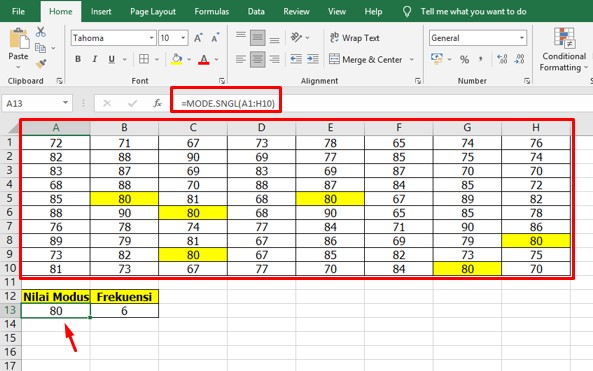Switch to the Page Layout tab
The width and height of the screenshot is (593, 371).
(x=153, y=11)
